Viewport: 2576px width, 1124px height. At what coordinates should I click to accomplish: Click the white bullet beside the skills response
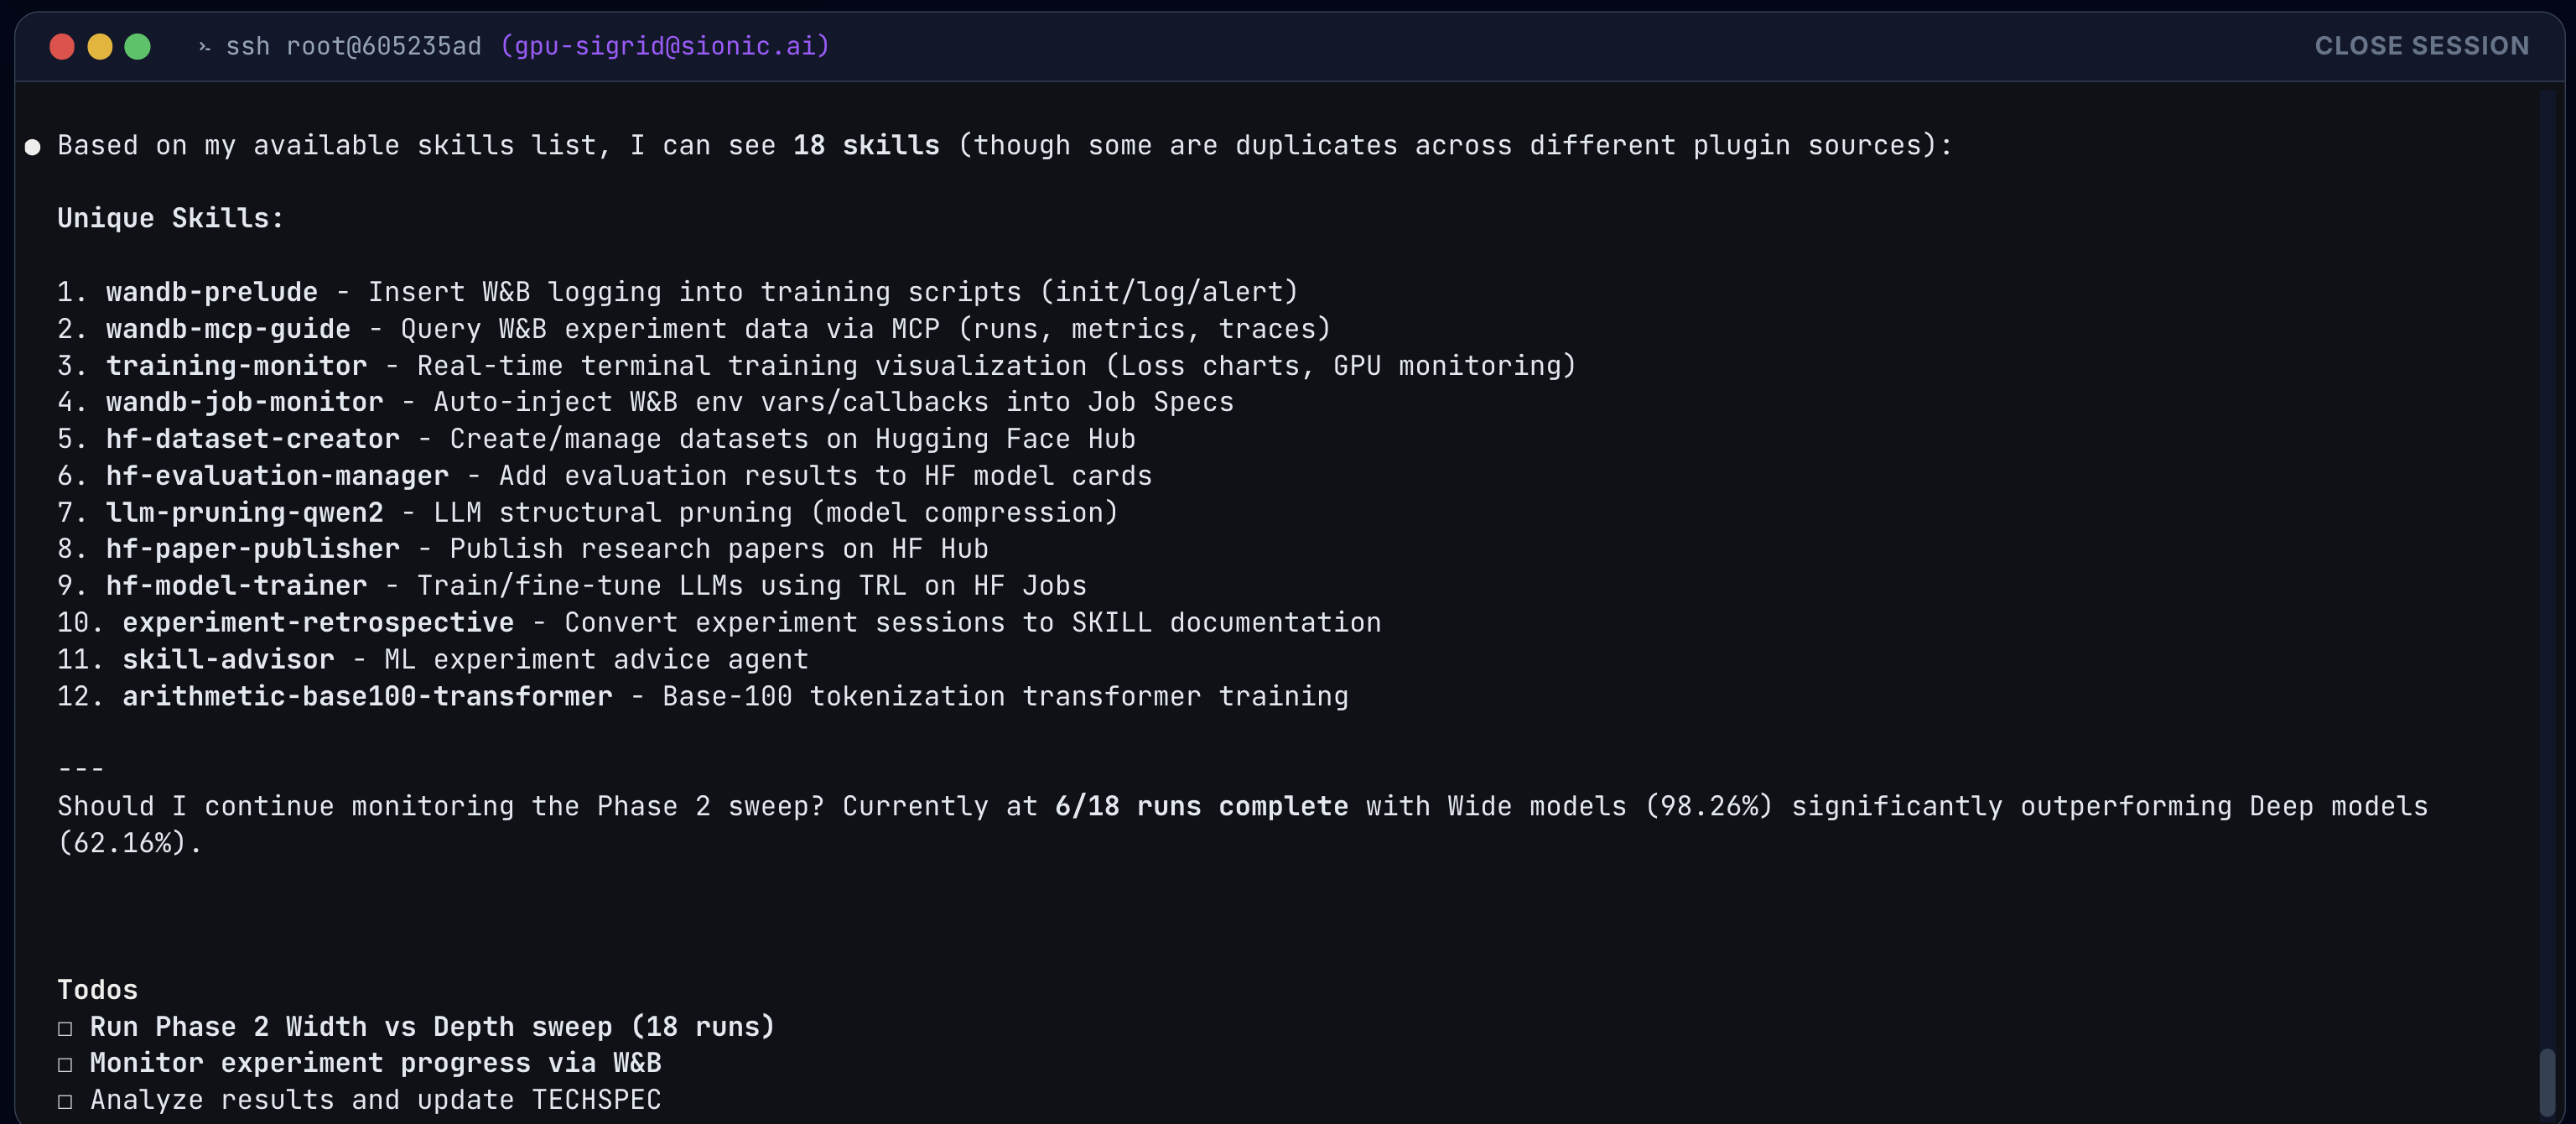(33, 147)
